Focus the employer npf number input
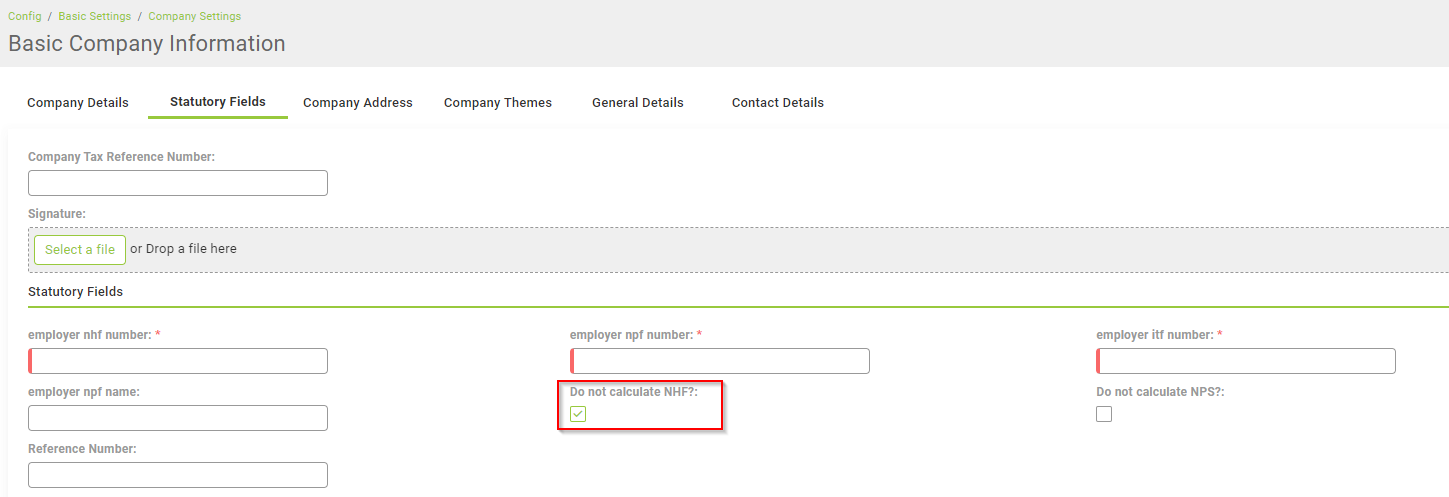 coord(720,361)
